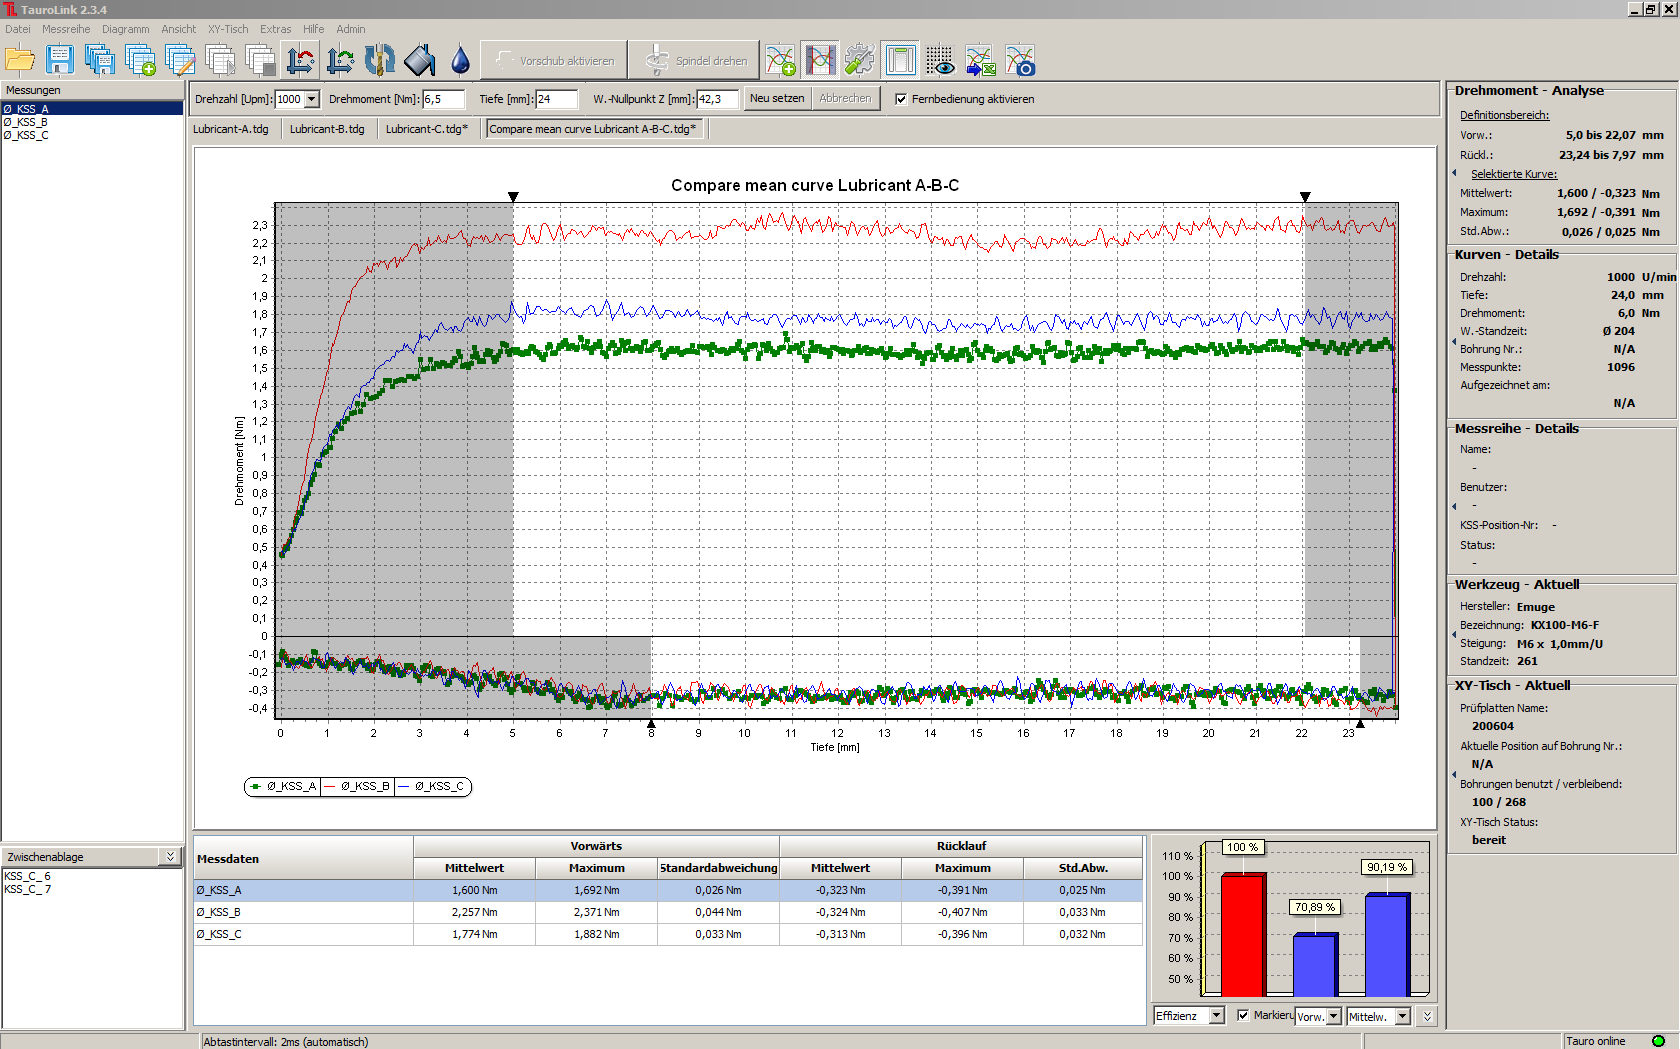Open file with the folder icon
Image resolution: width=1680 pixels, height=1049 pixels.
(x=20, y=60)
